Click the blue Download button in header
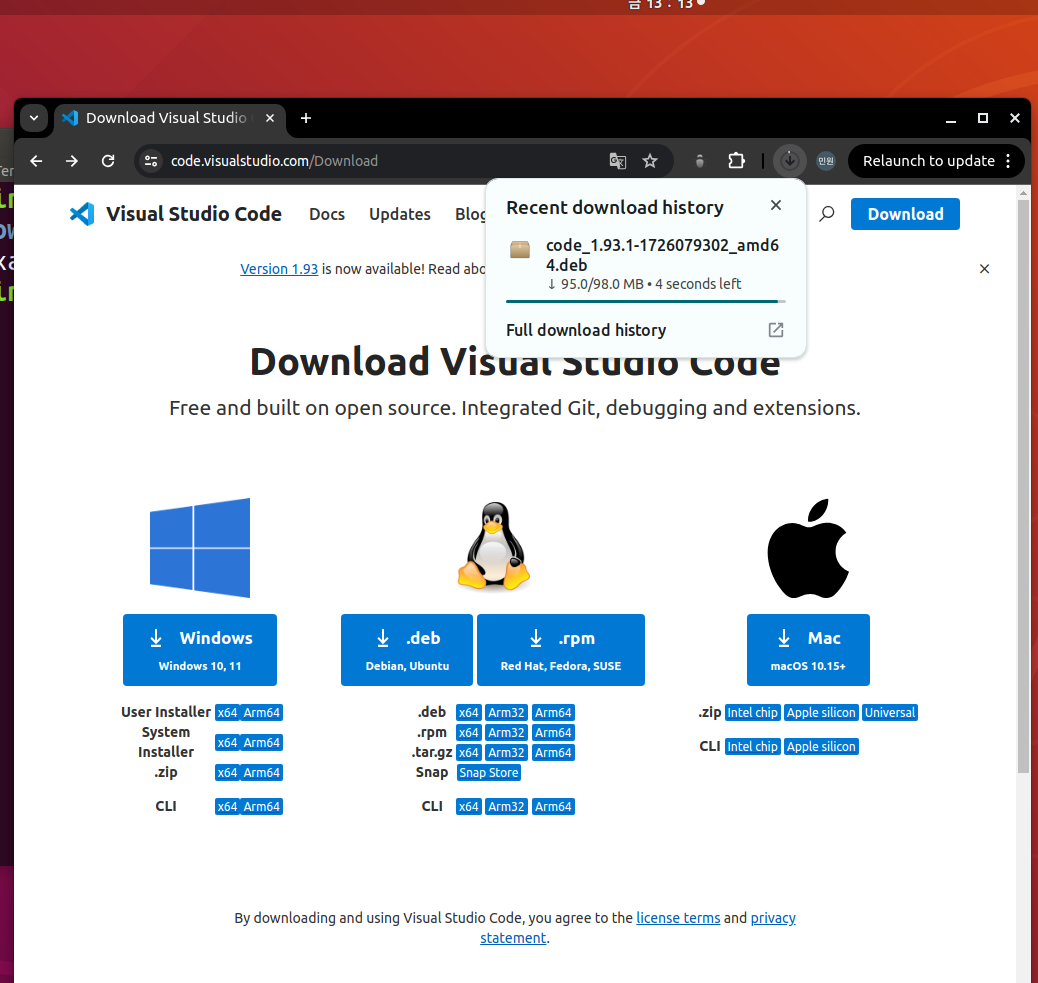1038x983 pixels. click(x=905, y=214)
